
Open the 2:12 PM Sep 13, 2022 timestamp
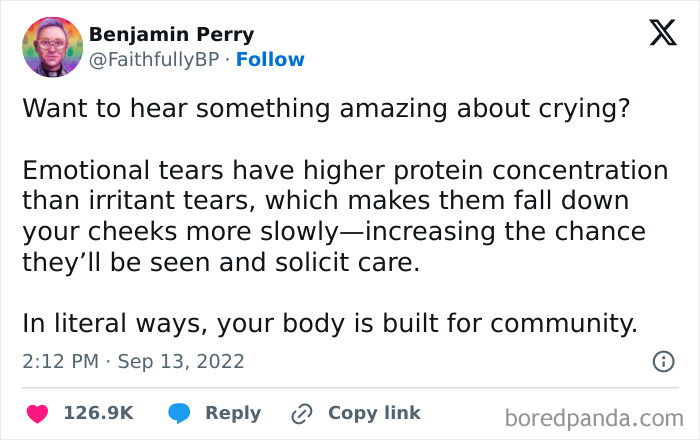133,361
